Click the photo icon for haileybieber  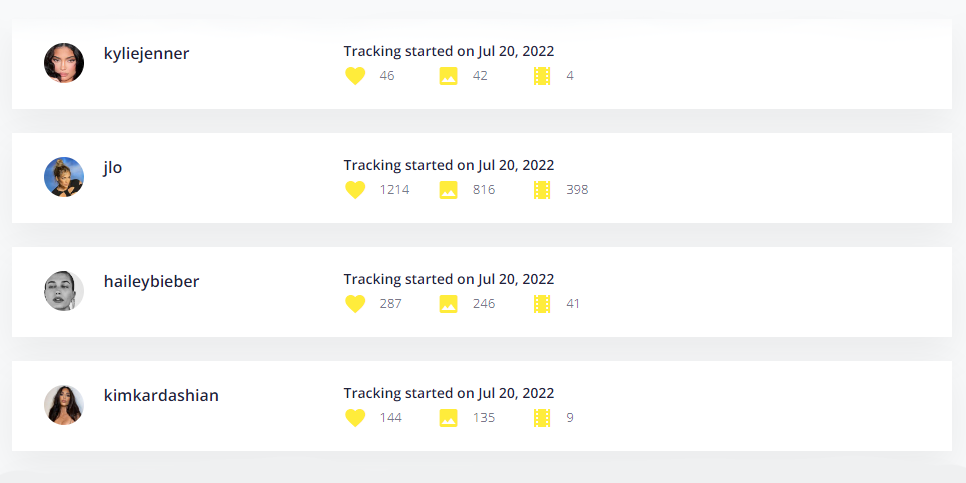coord(448,304)
